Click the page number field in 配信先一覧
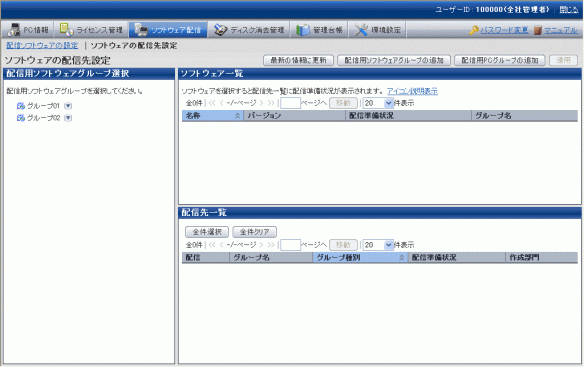Image resolution: width=584 pixels, height=367 pixels. tap(291, 245)
